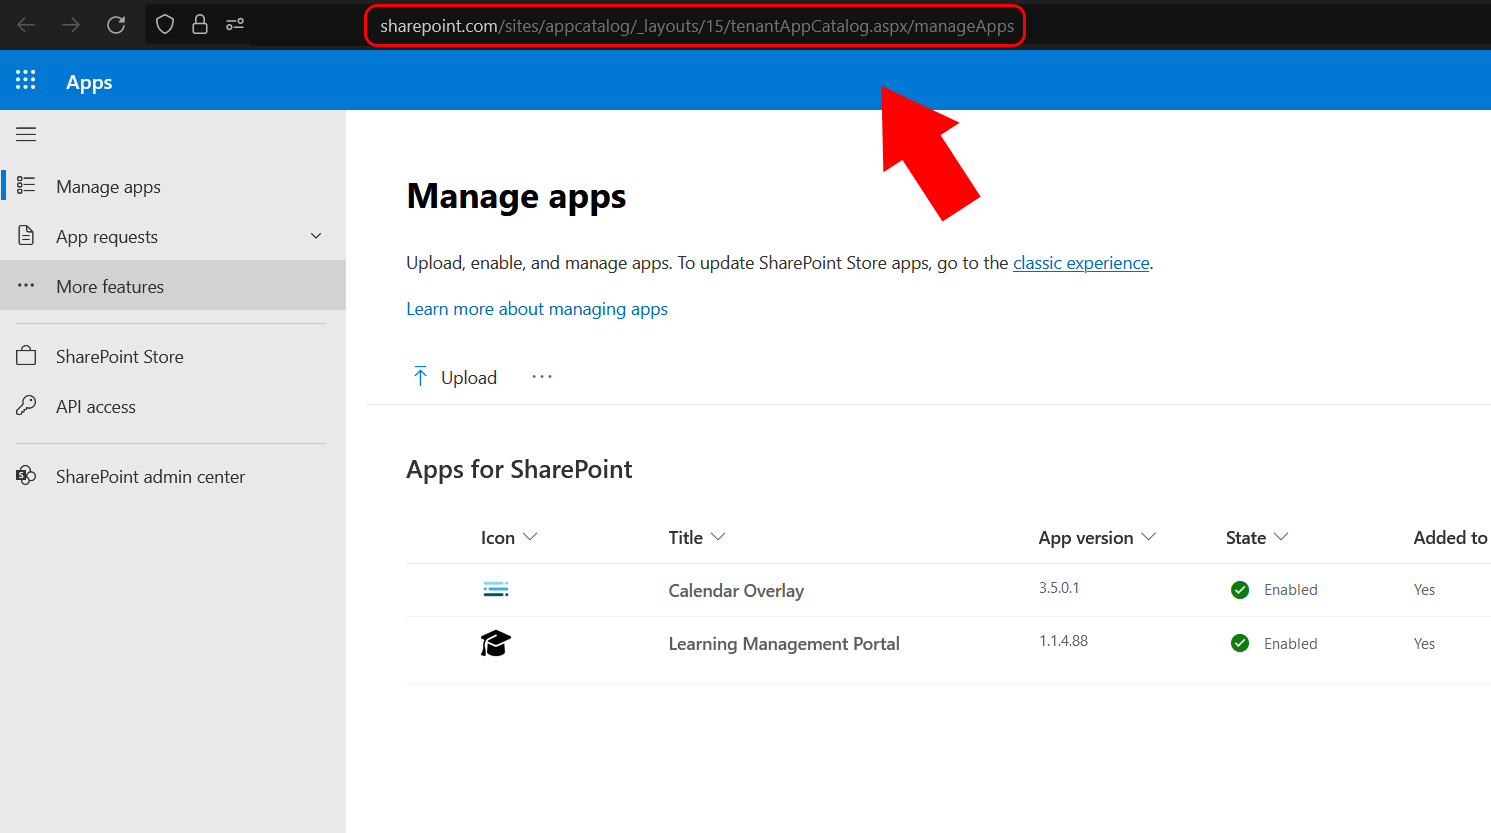Click the App requests document icon
Screen dimensions: 1491x833
click(26, 235)
